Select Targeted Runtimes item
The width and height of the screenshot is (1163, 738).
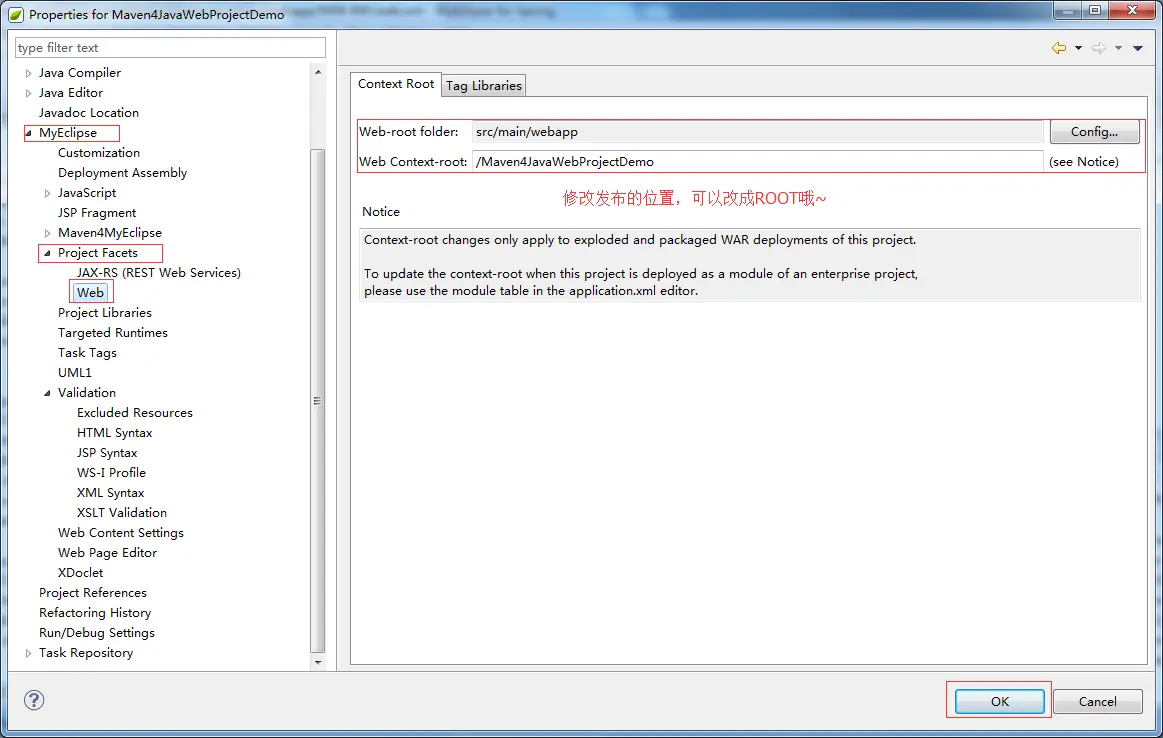[113, 333]
